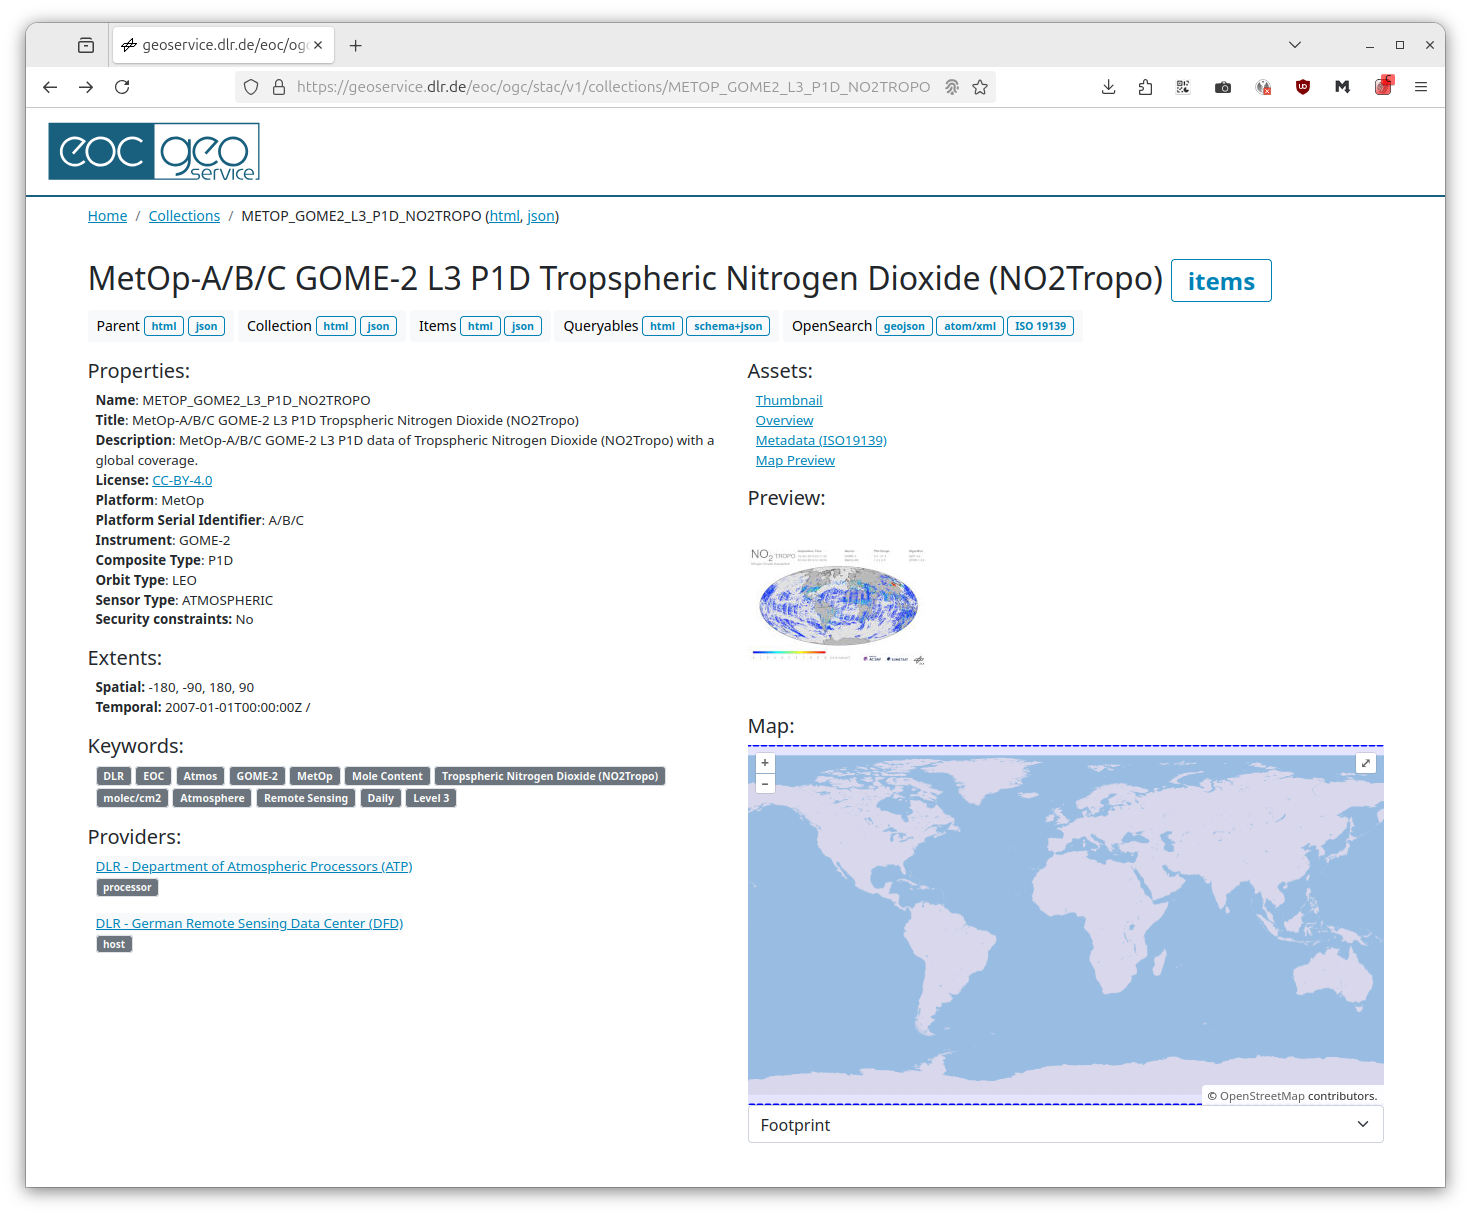Open the Footprint dropdown below the map

(1066, 1125)
